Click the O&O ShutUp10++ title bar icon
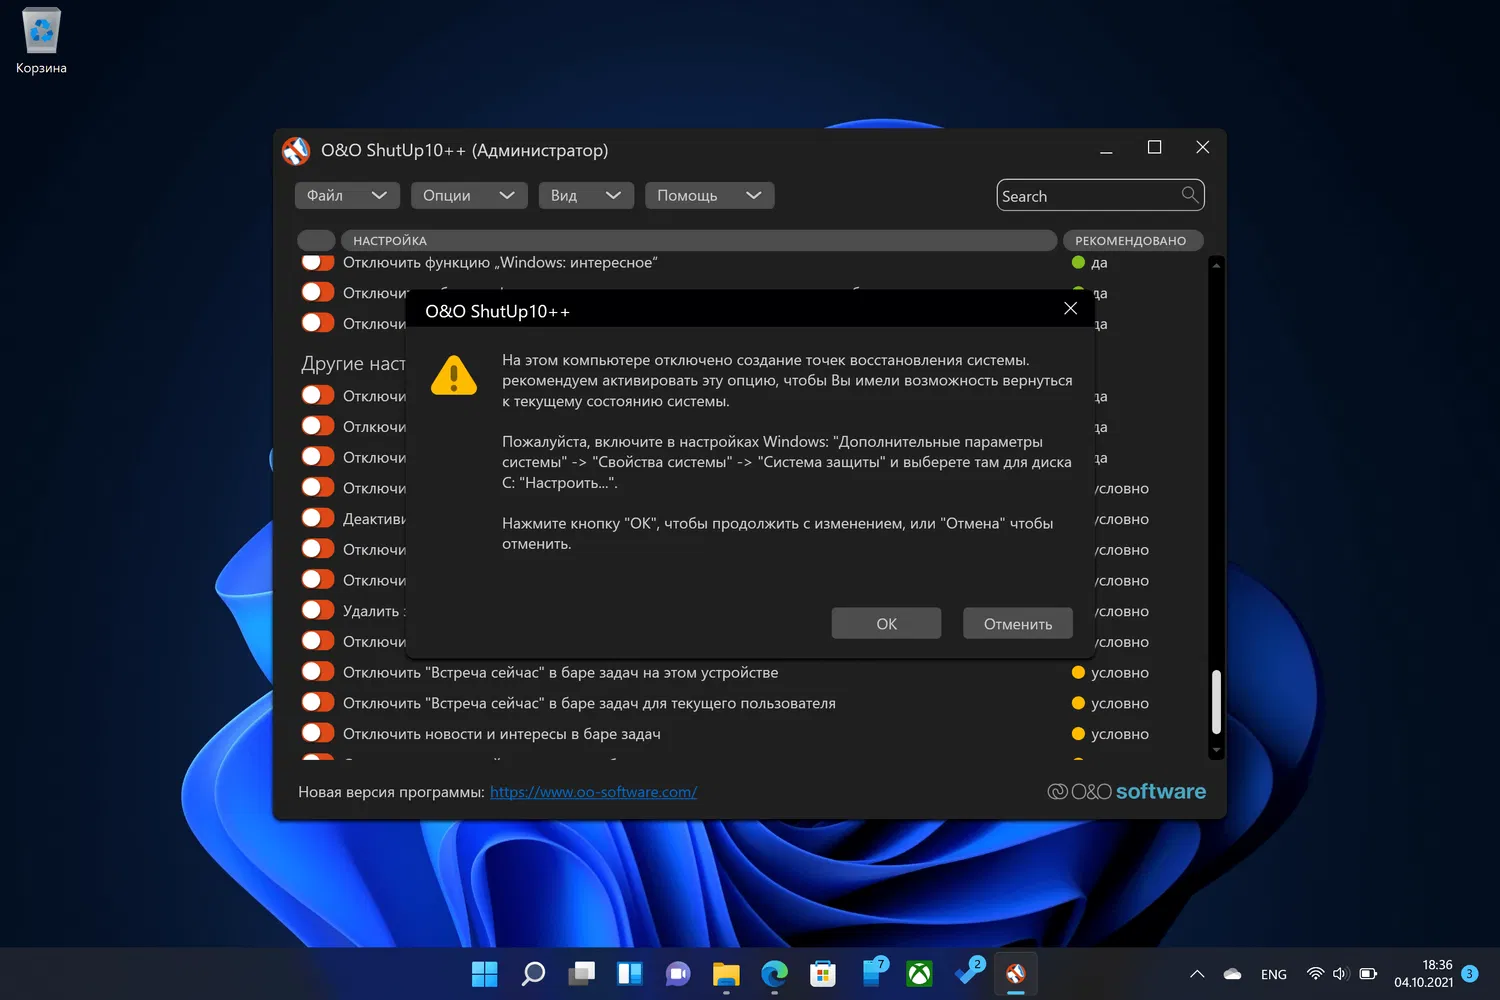The height and width of the screenshot is (1000, 1500). point(296,151)
